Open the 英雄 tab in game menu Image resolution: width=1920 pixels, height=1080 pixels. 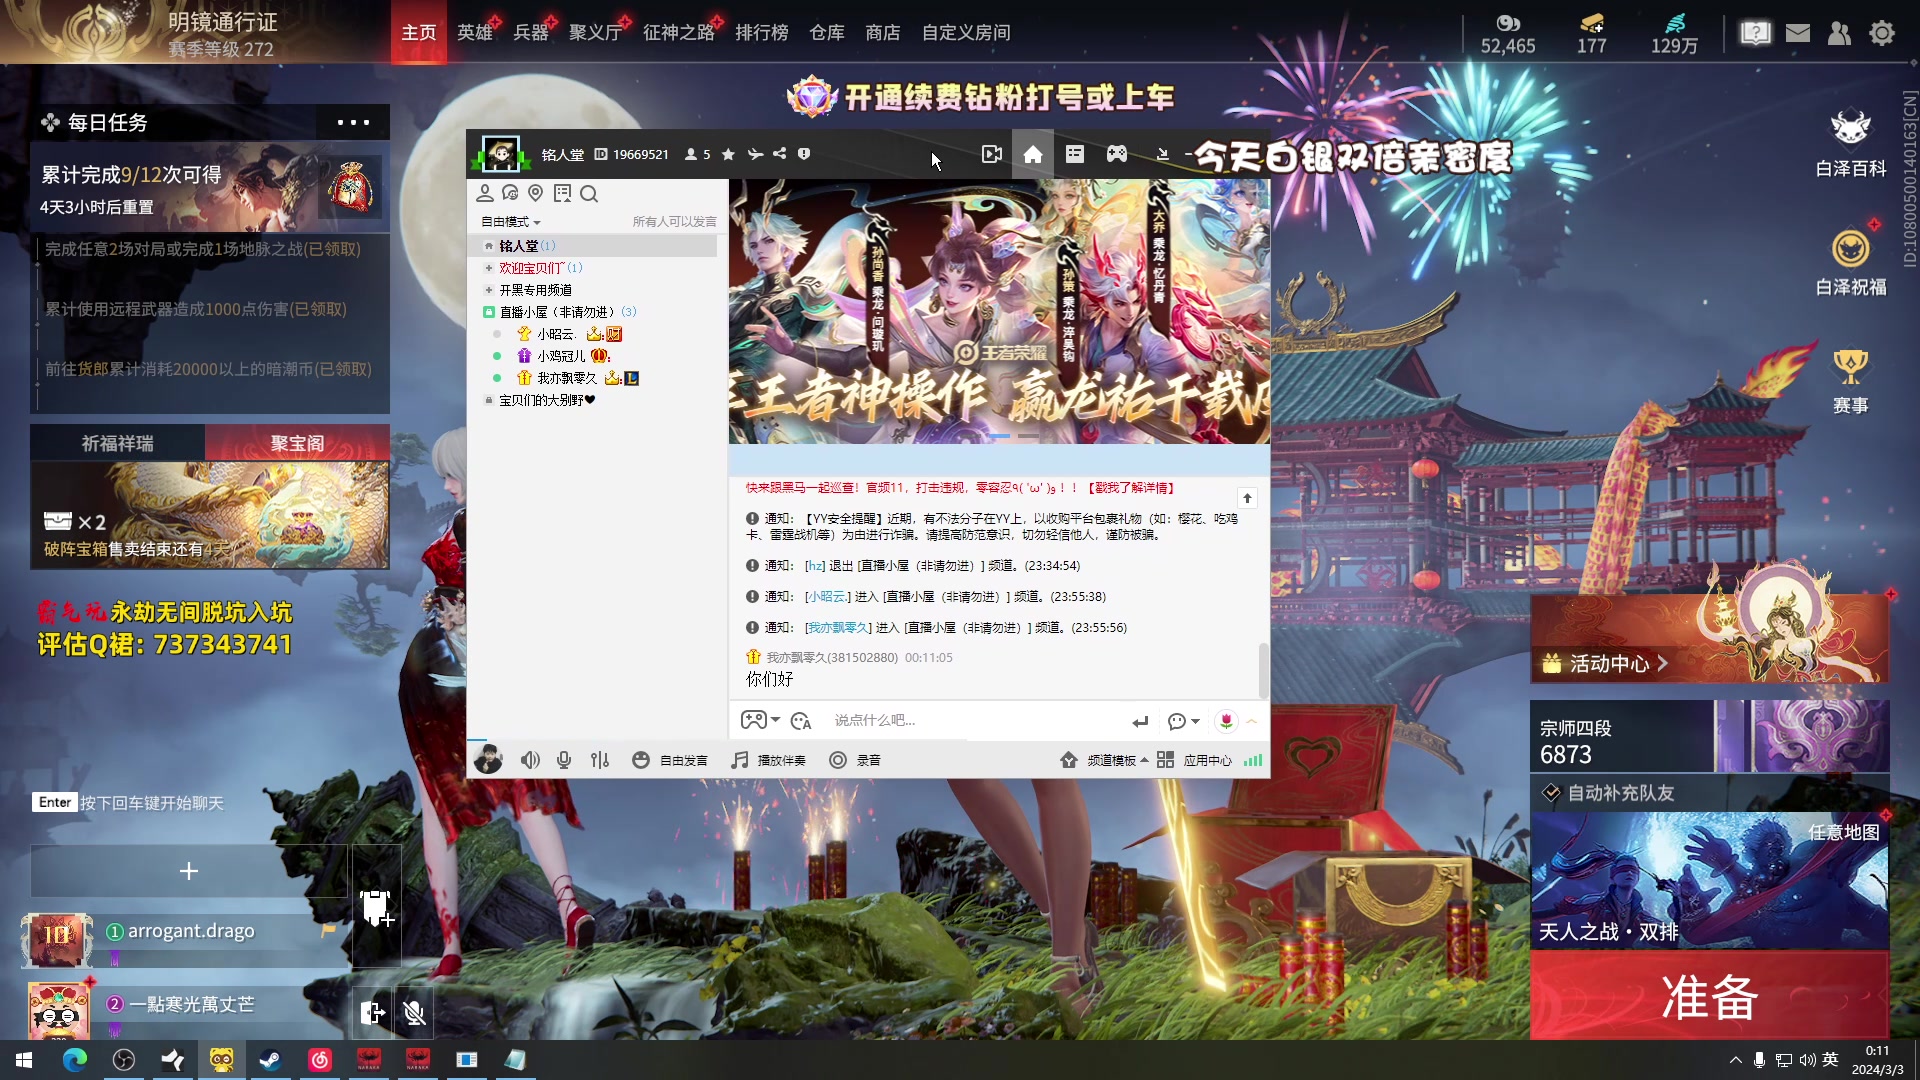(475, 33)
